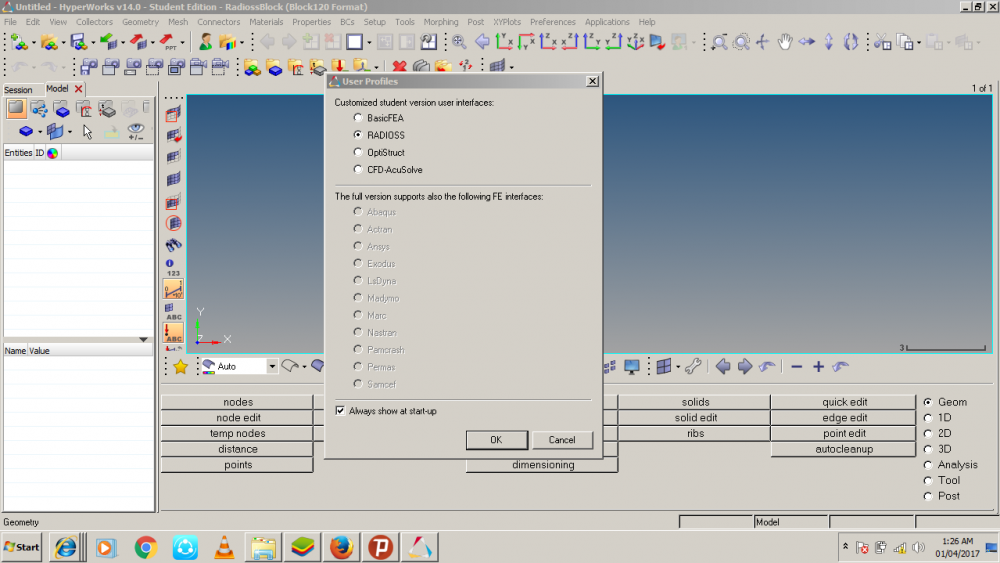Viewport: 1000px width, 563px height.
Task: Click the User Profiles person icon
Action: (x=205, y=42)
